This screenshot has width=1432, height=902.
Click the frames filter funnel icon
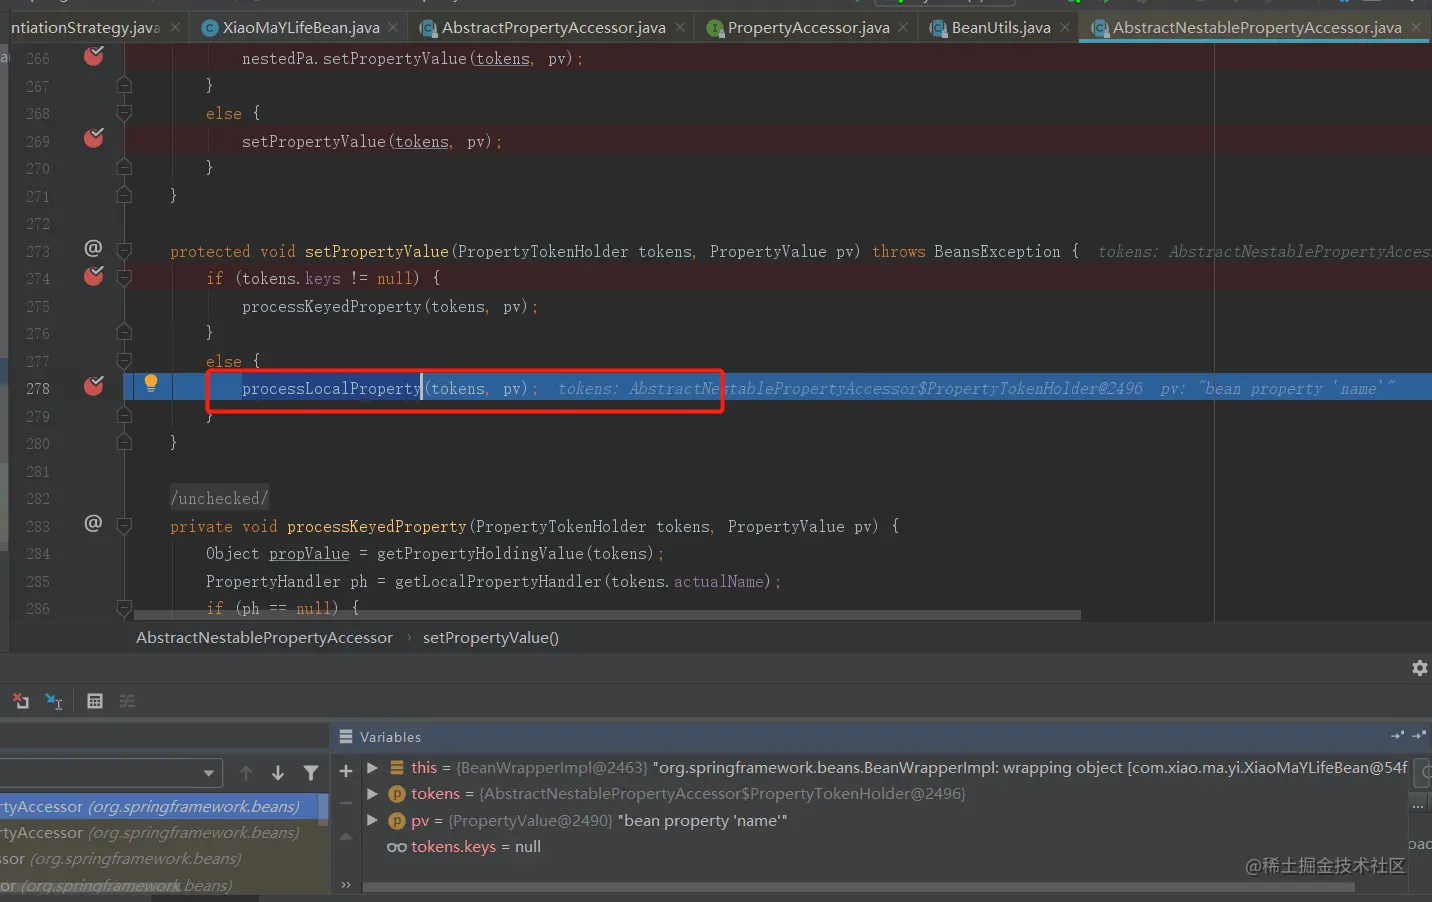(311, 773)
